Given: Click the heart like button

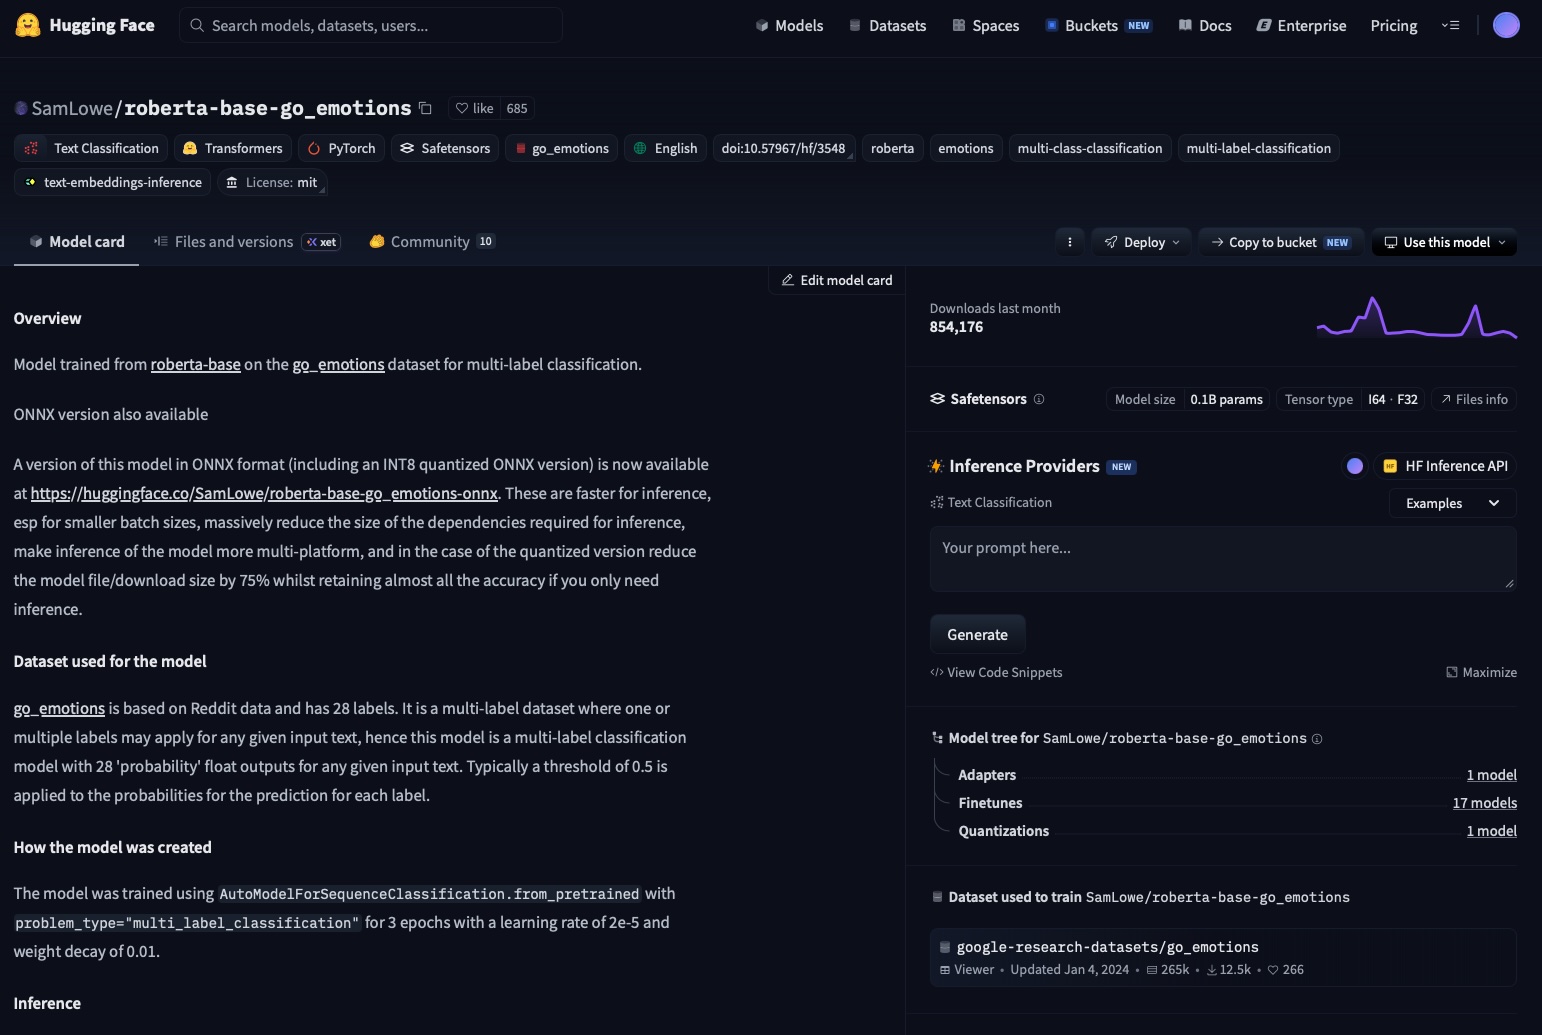Looking at the screenshot, I should (x=474, y=108).
